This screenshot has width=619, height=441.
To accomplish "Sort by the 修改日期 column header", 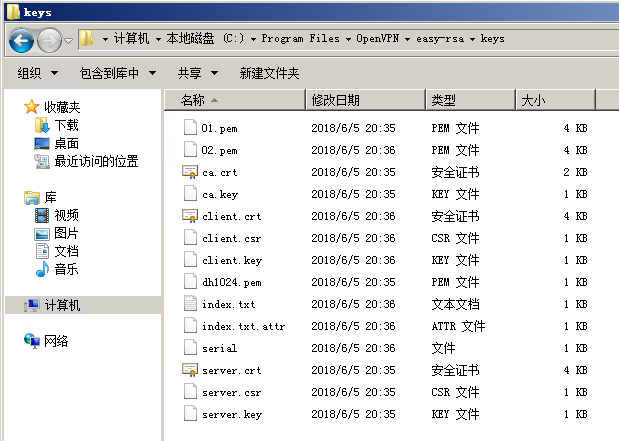I will tap(366, 100).
